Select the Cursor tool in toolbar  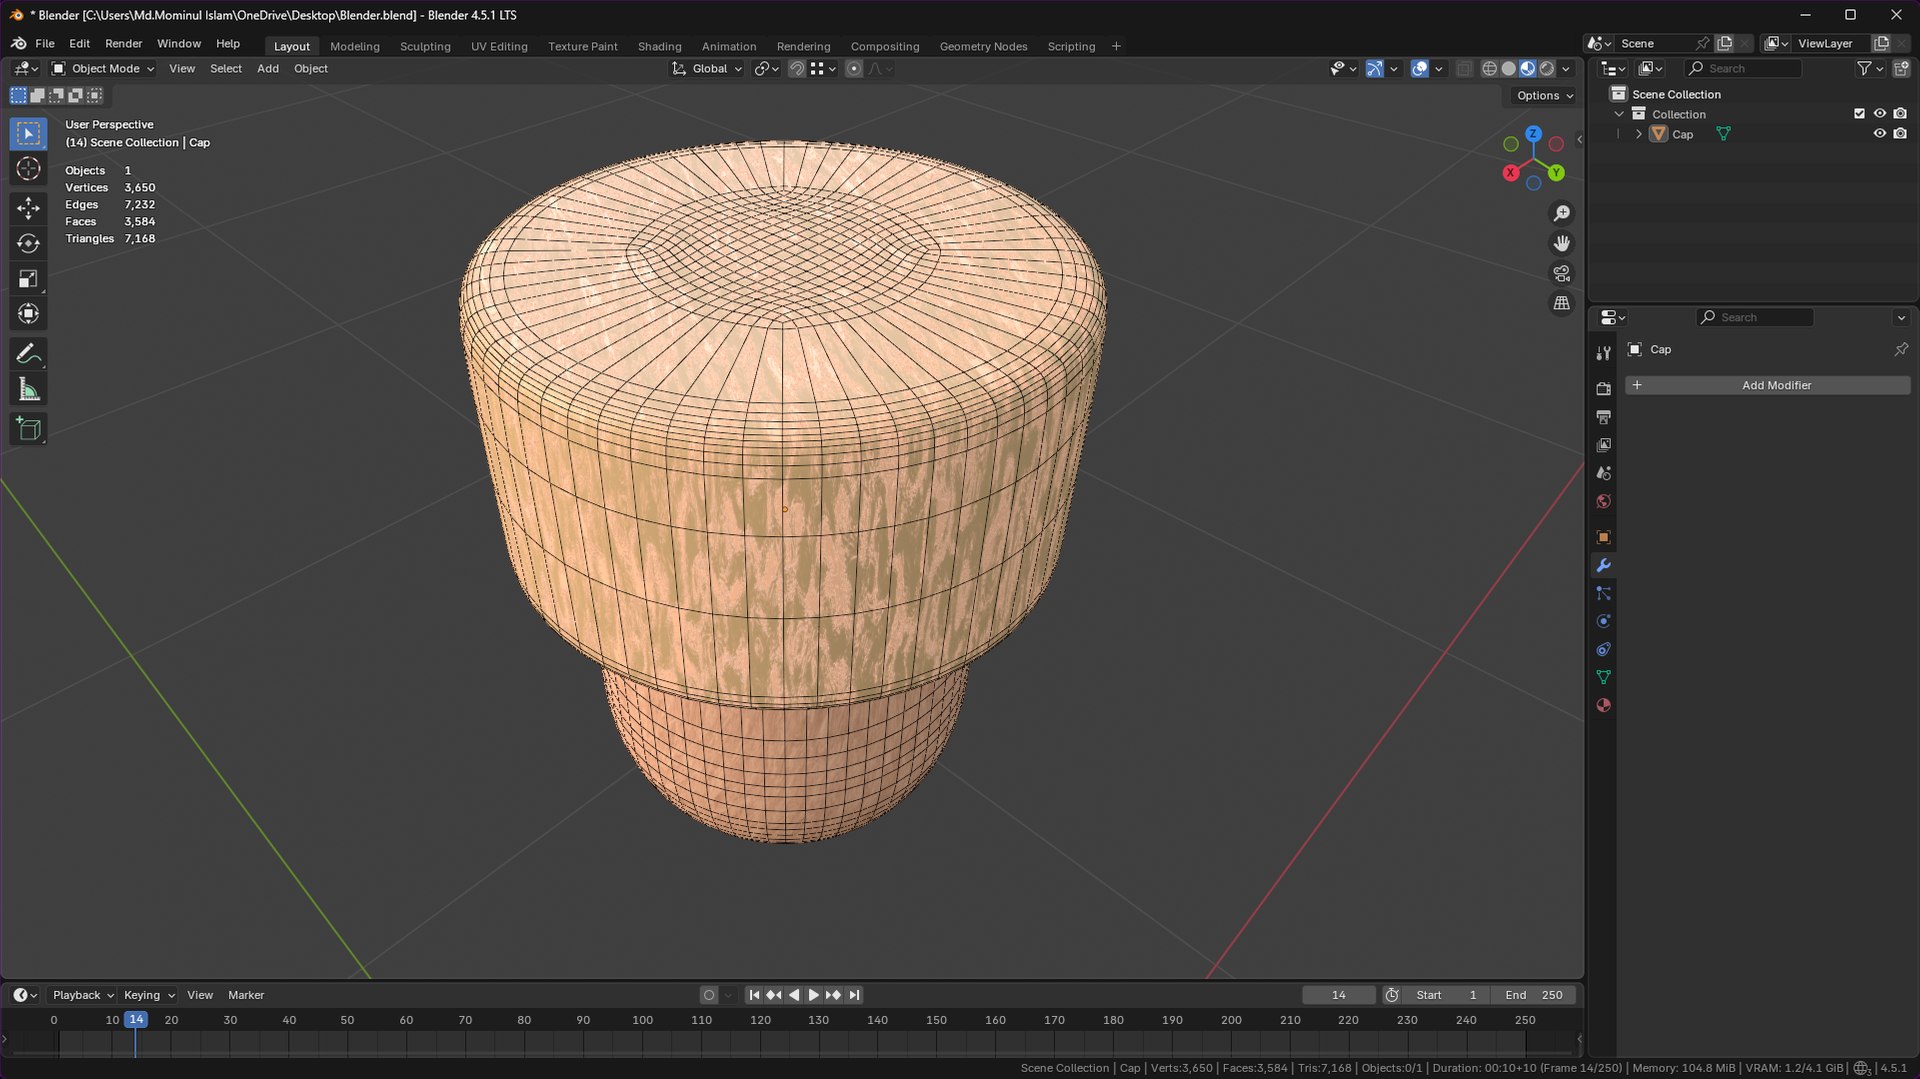[28, 169]
